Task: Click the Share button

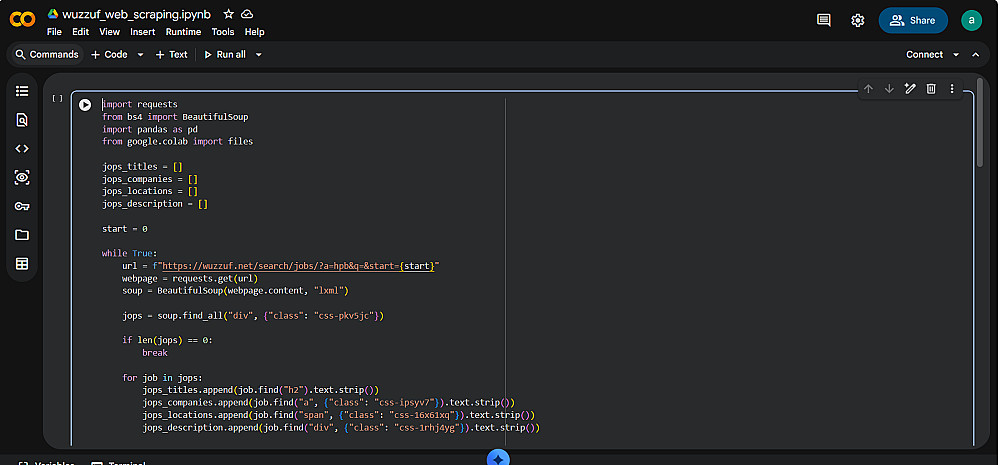Action: 913,20
